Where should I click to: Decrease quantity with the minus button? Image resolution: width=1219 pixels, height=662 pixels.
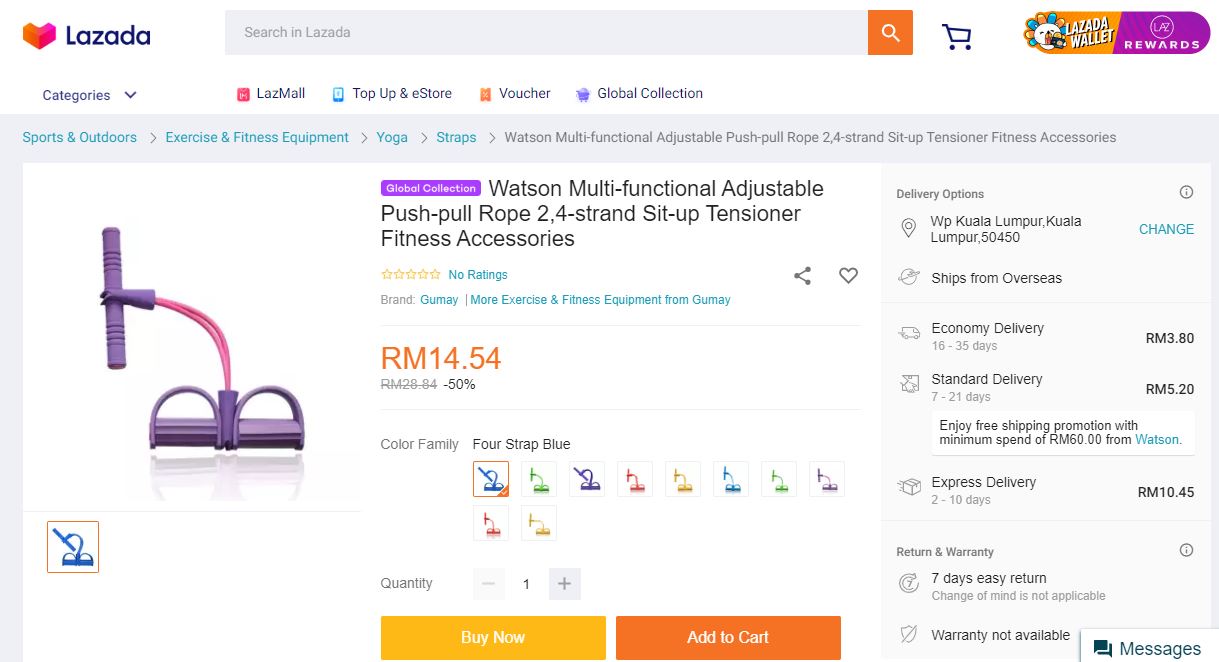coord(488,584)
